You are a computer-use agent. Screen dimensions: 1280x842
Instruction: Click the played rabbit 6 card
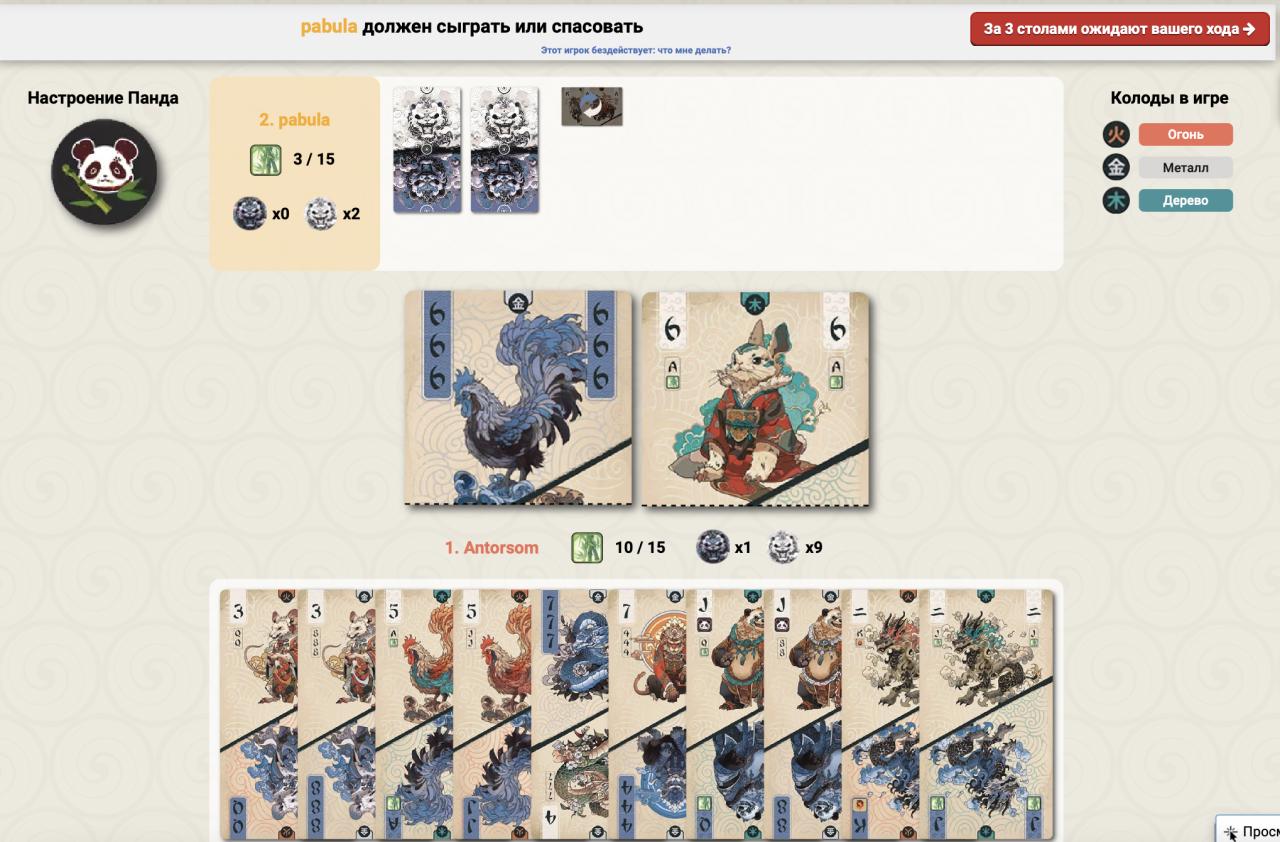755,398
